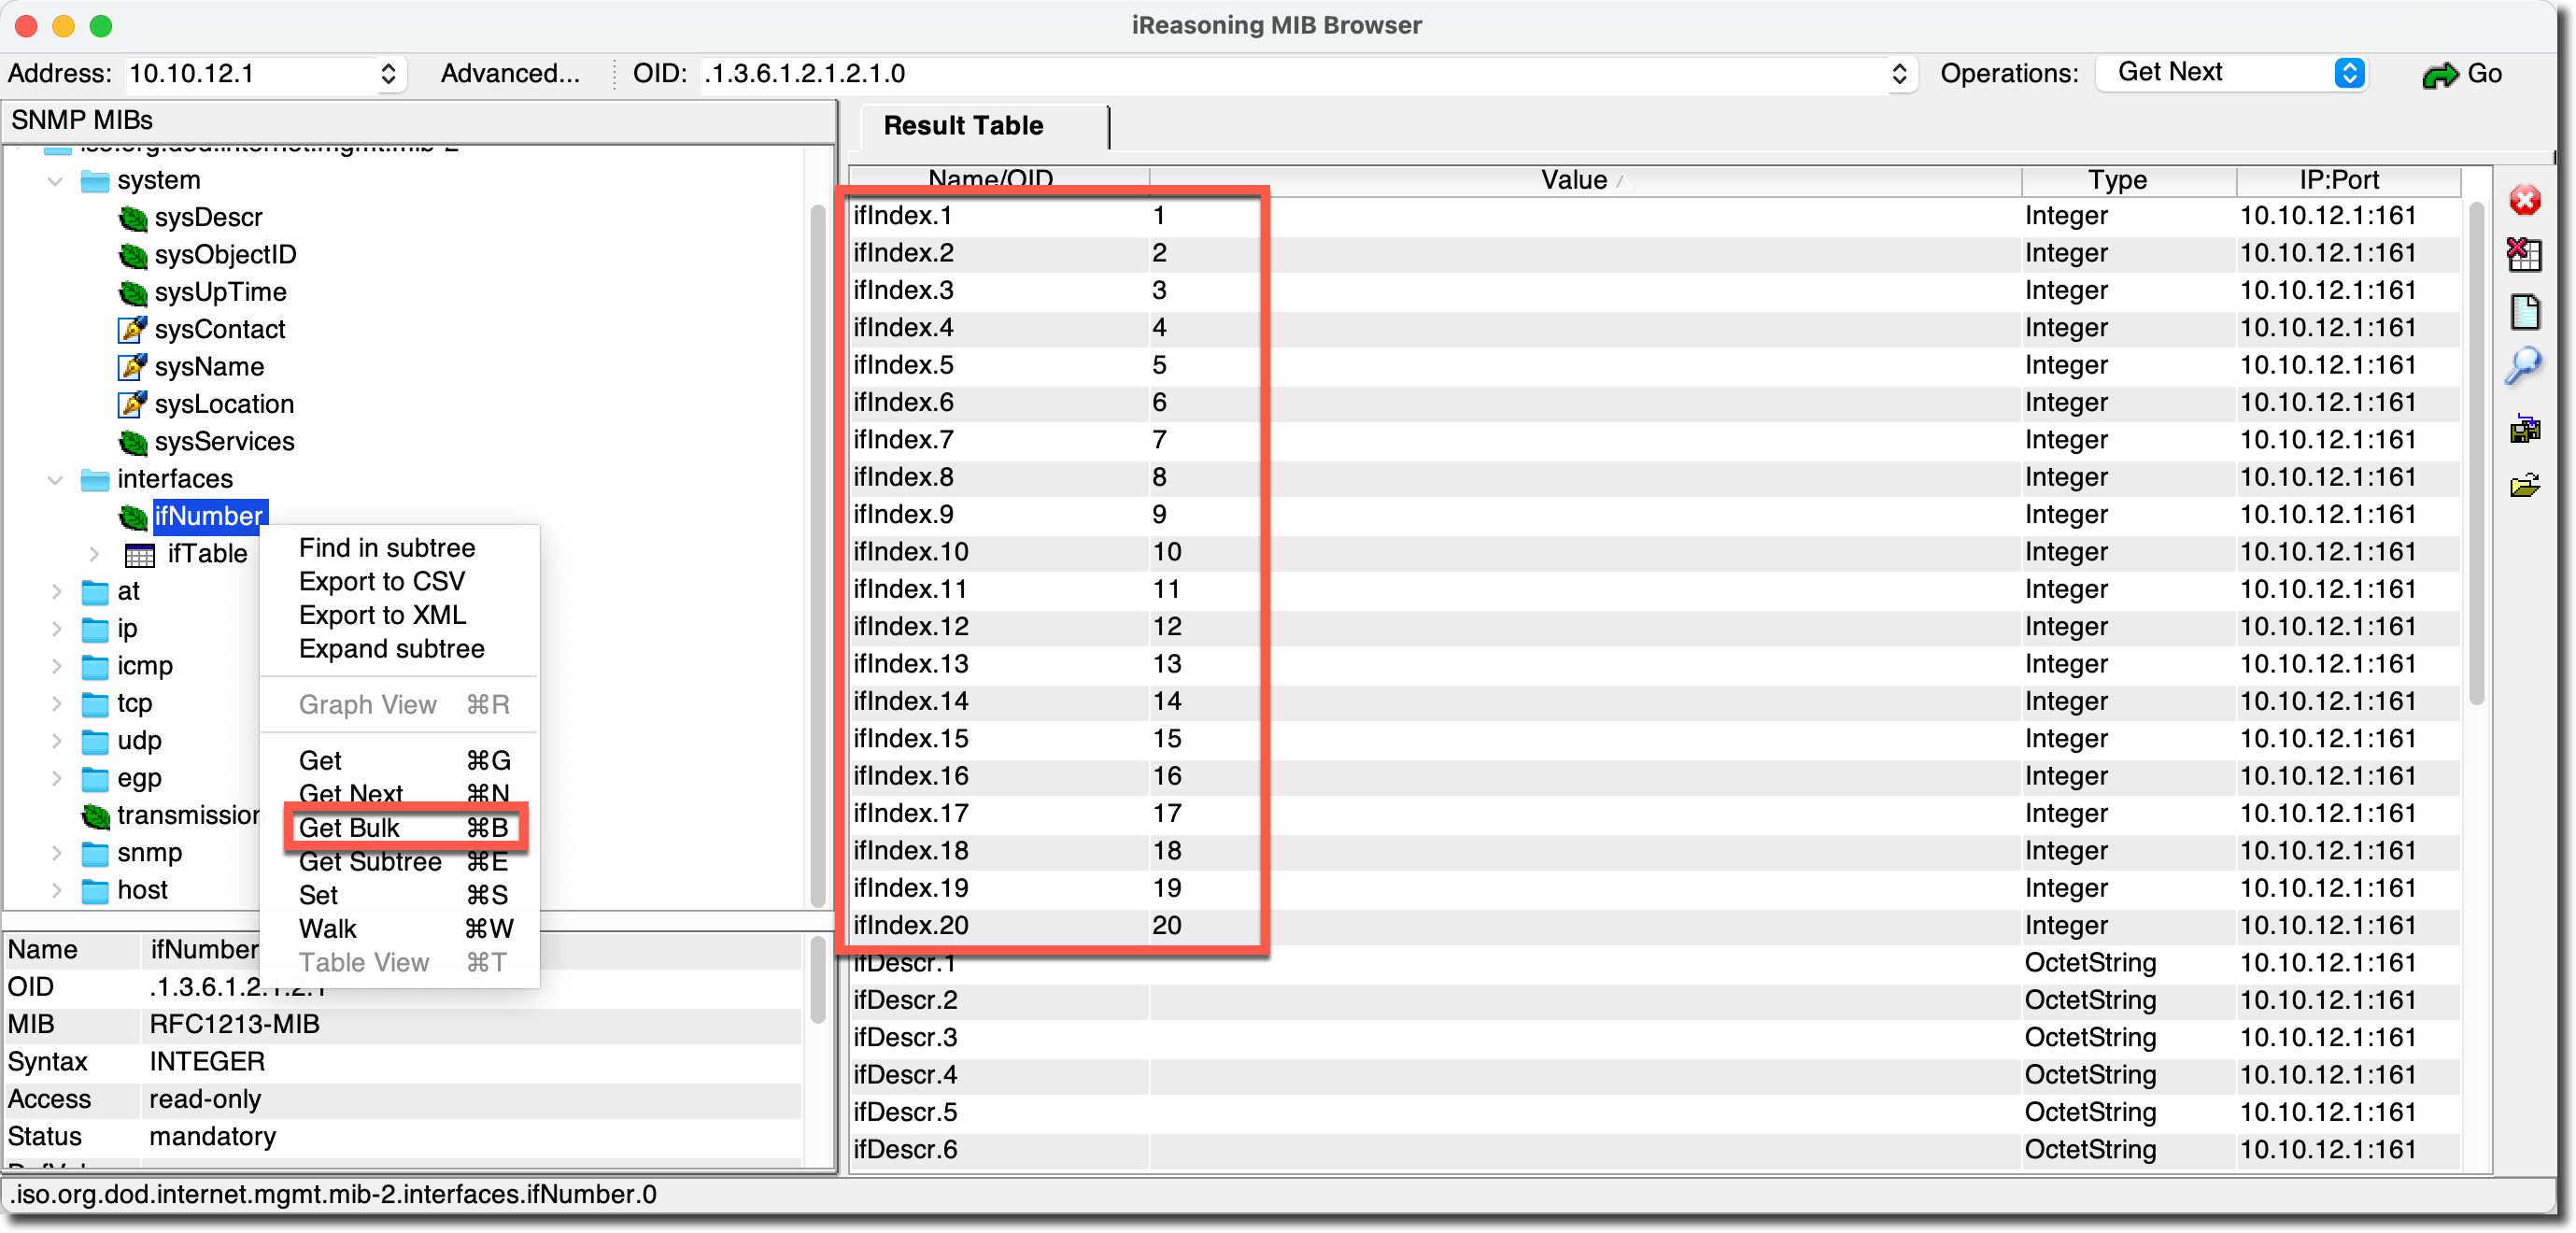The width and height of the screenshot is (2576, 1233).
Task: Click the magnifier find icon
Action: point(2524,366)
